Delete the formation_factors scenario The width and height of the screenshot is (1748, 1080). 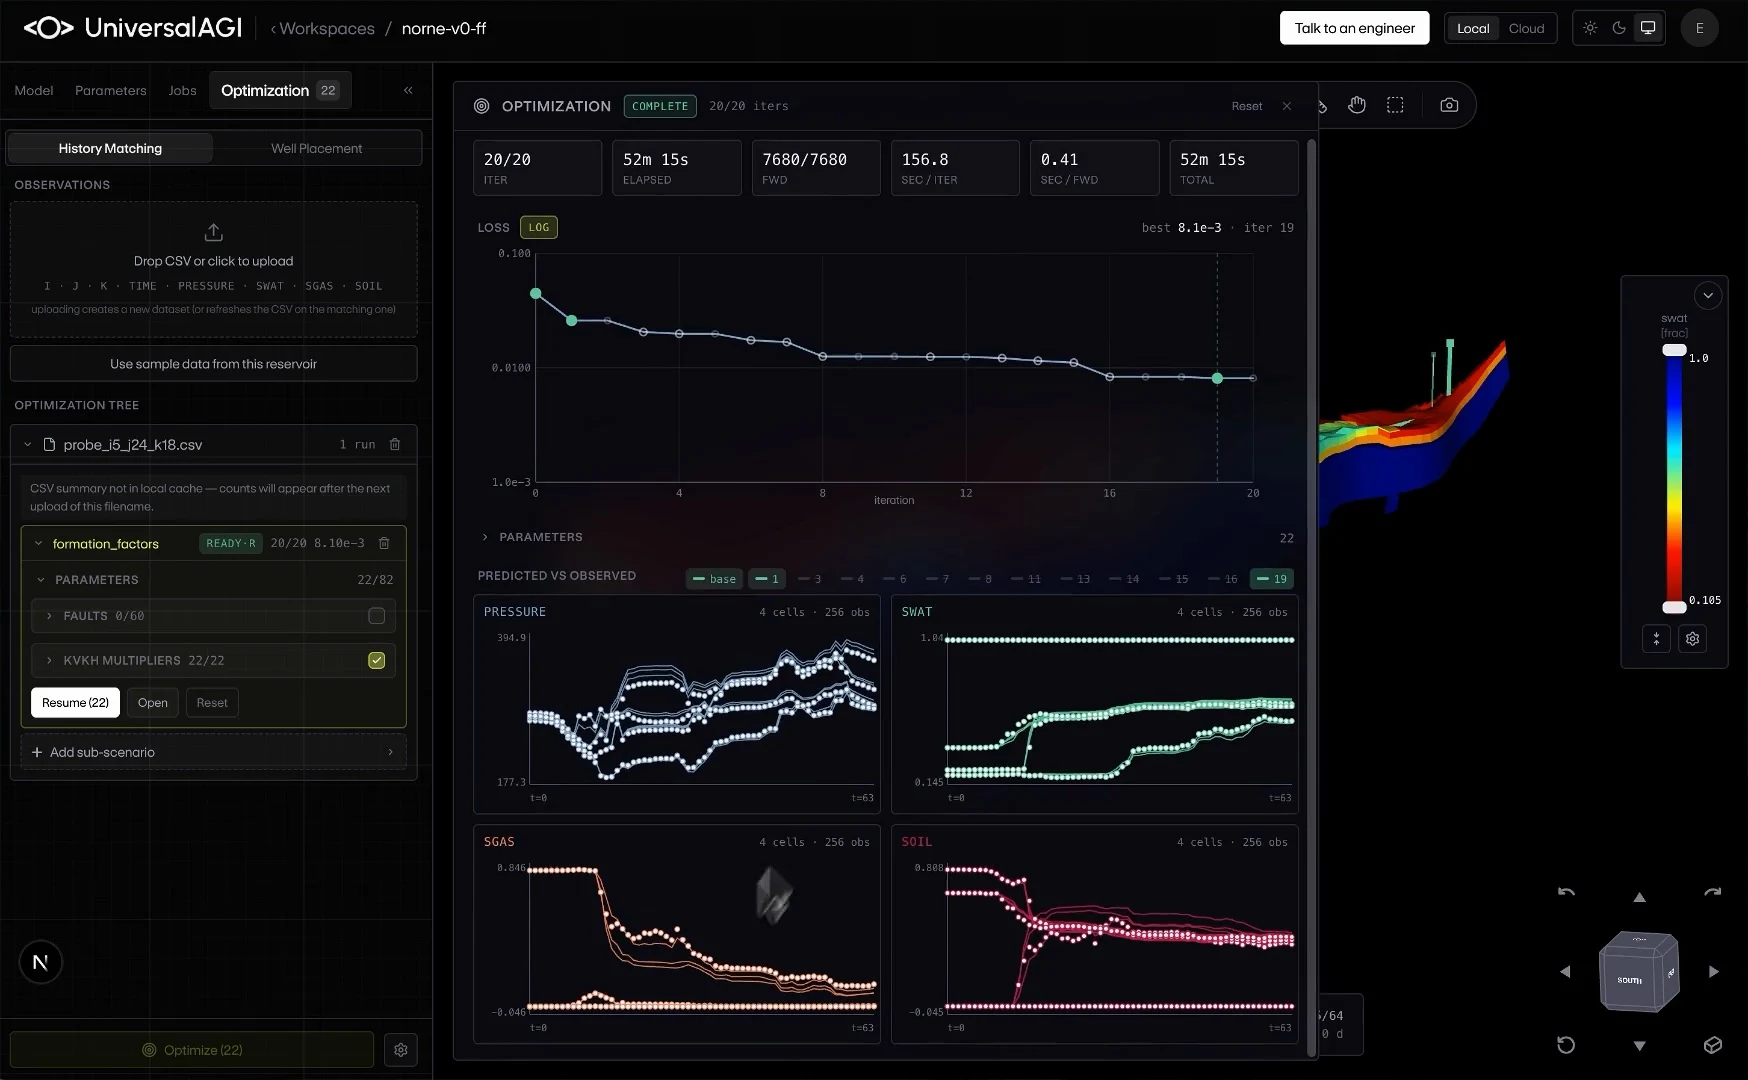[x=384, y=543]
